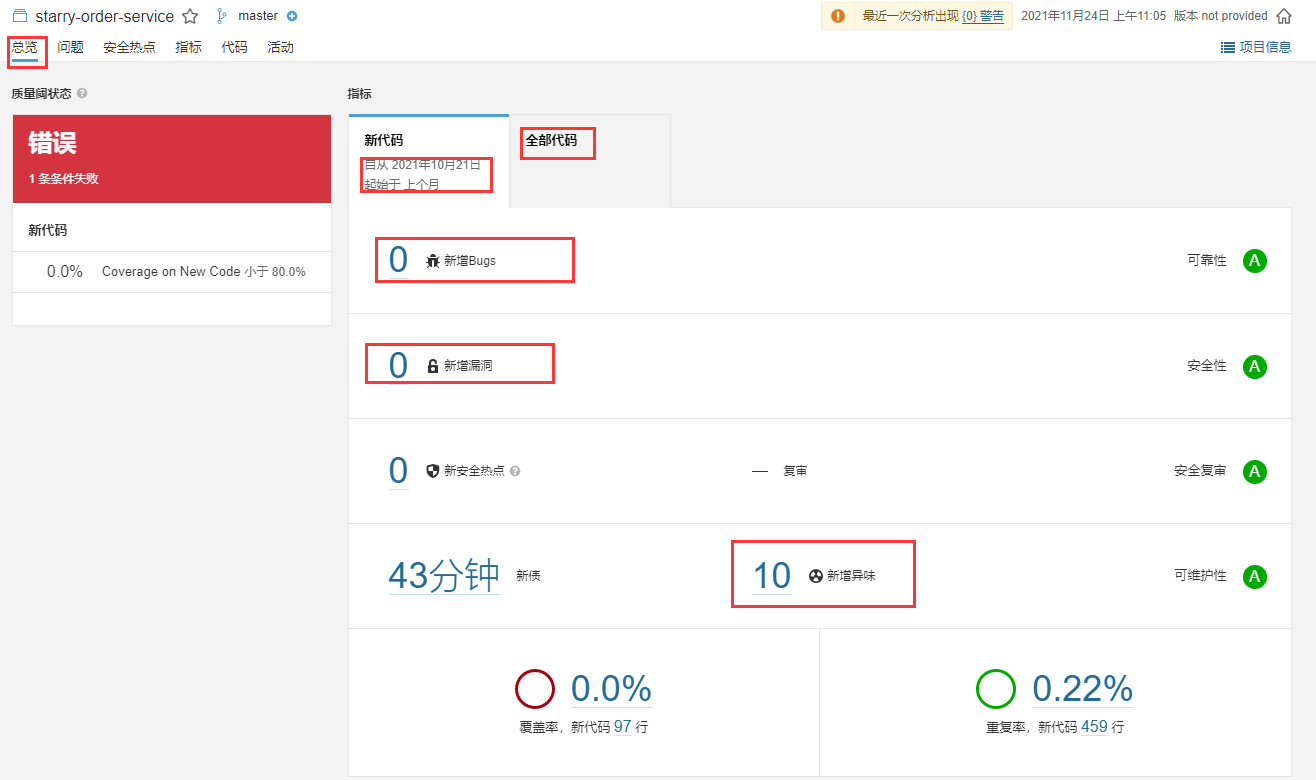
Task: Click the 459 new lines link
Action: coord(1094,727)
